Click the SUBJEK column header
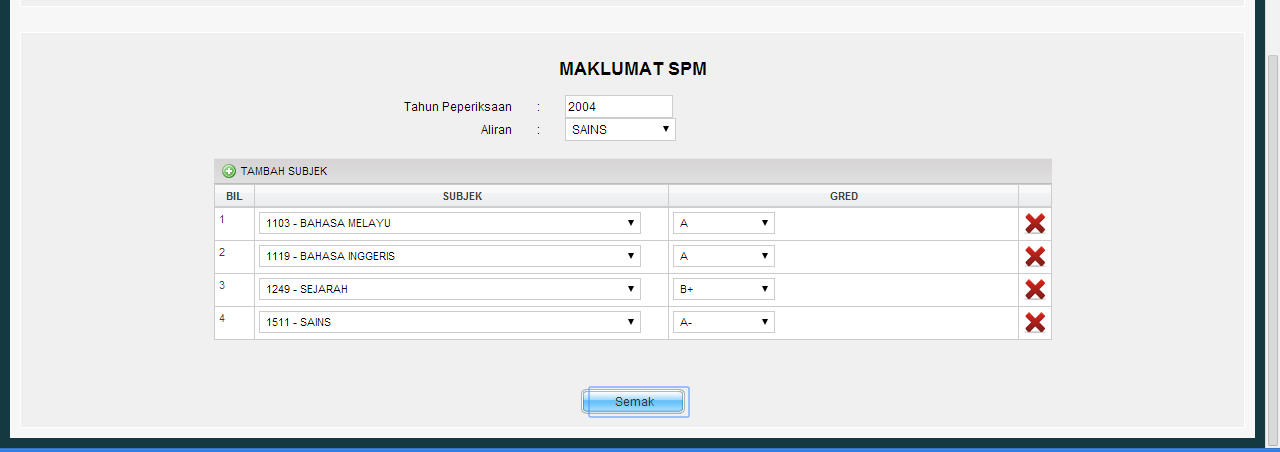The width and height of the screenshot is (1280, 452). pos(462,196)
